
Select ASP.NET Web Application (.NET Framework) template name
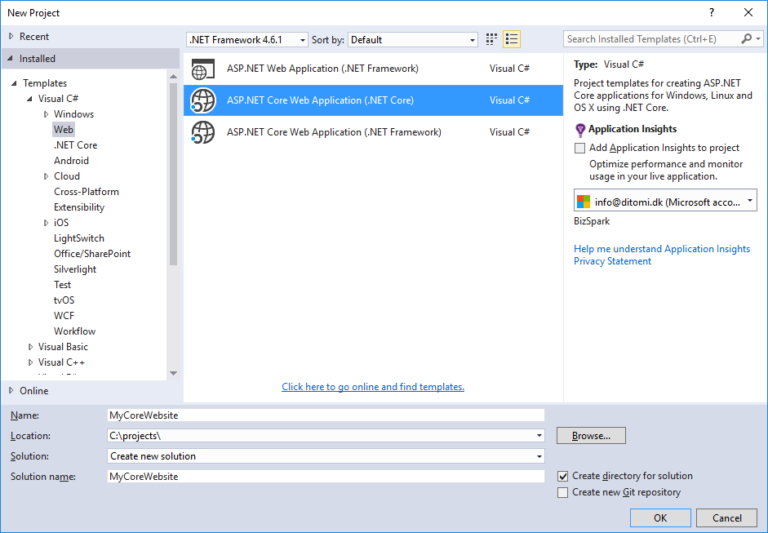point(322,69)
